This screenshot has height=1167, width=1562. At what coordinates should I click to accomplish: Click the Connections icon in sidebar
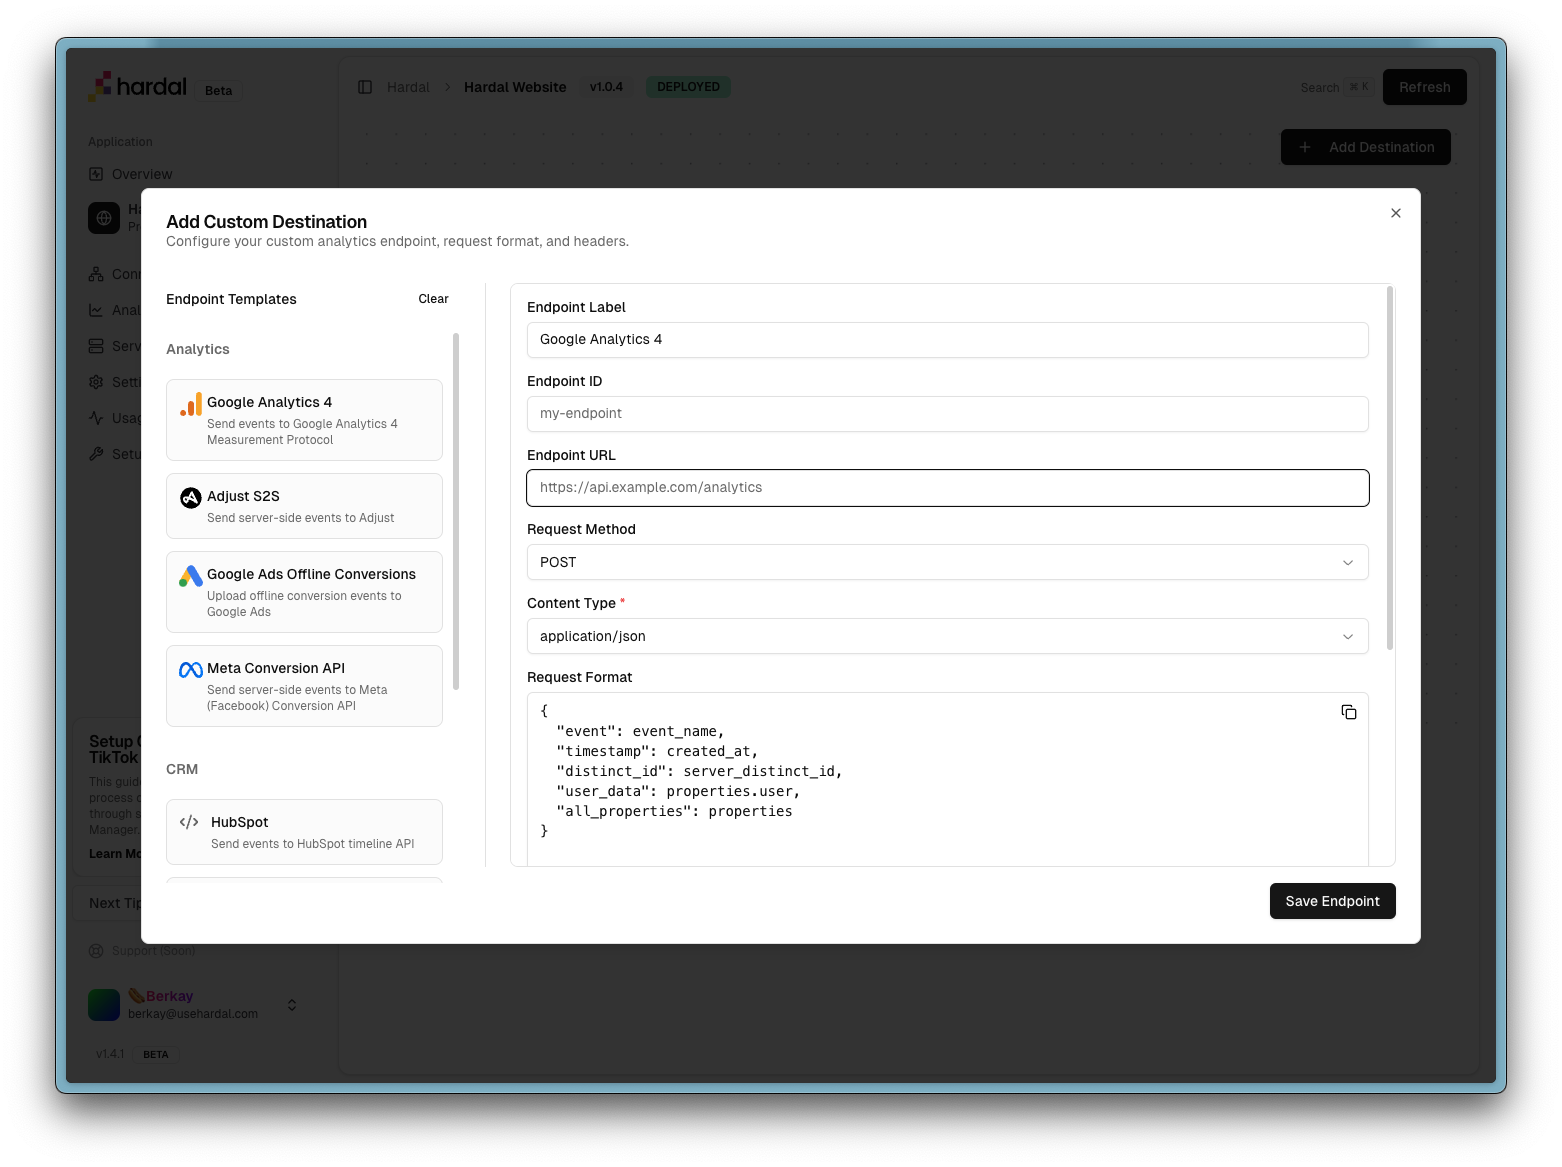tap(96, 274)
